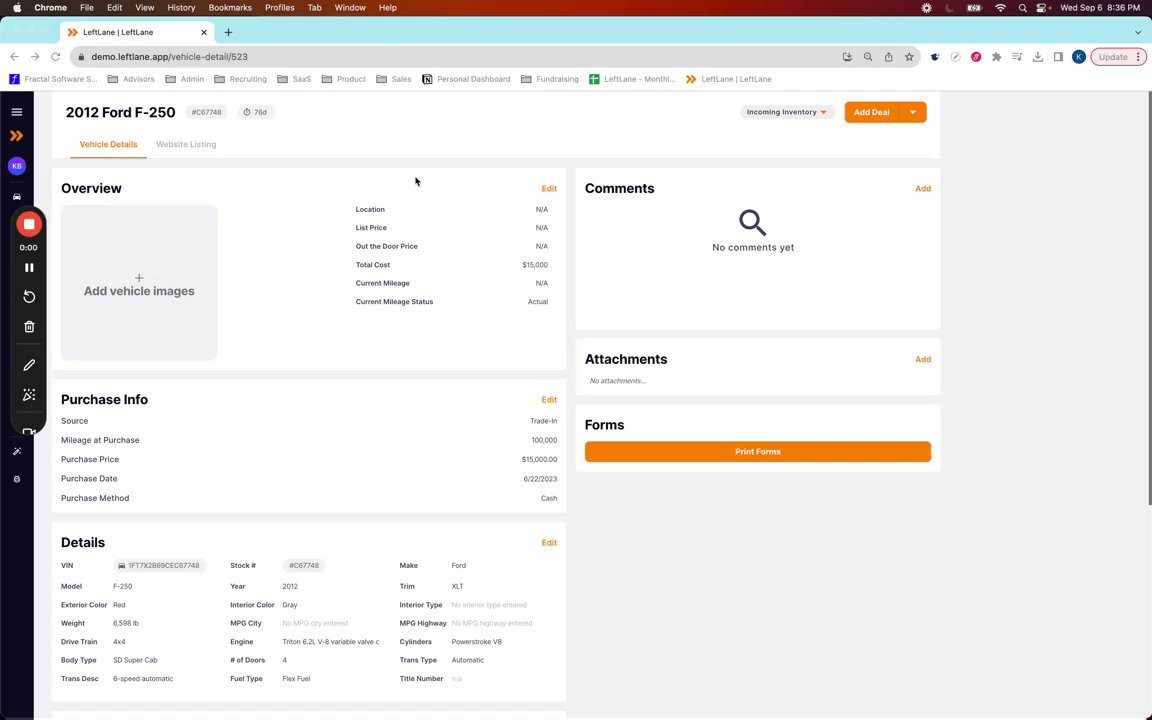The height and width of the screenshot is (720, 1152).
Task: Go back in Chrome
Action: [14, 57]
